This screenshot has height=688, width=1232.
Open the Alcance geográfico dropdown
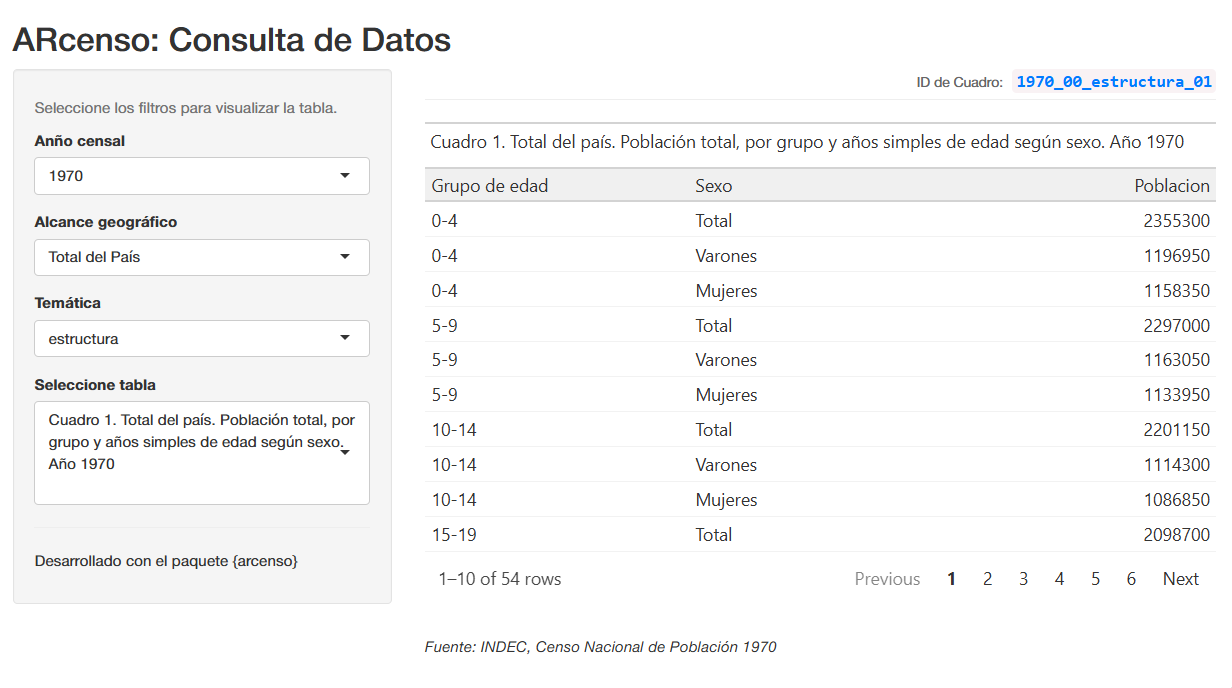(x=200, y=257)
